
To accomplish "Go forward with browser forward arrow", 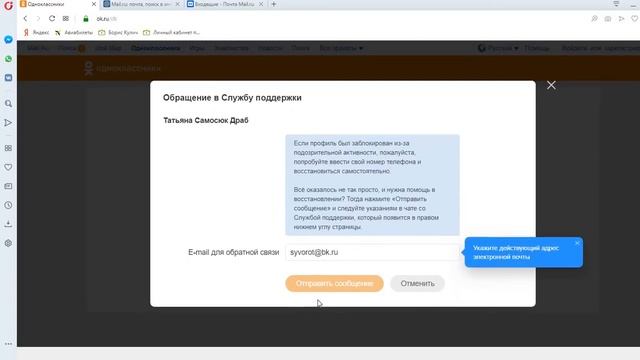I will pos(38,18).
